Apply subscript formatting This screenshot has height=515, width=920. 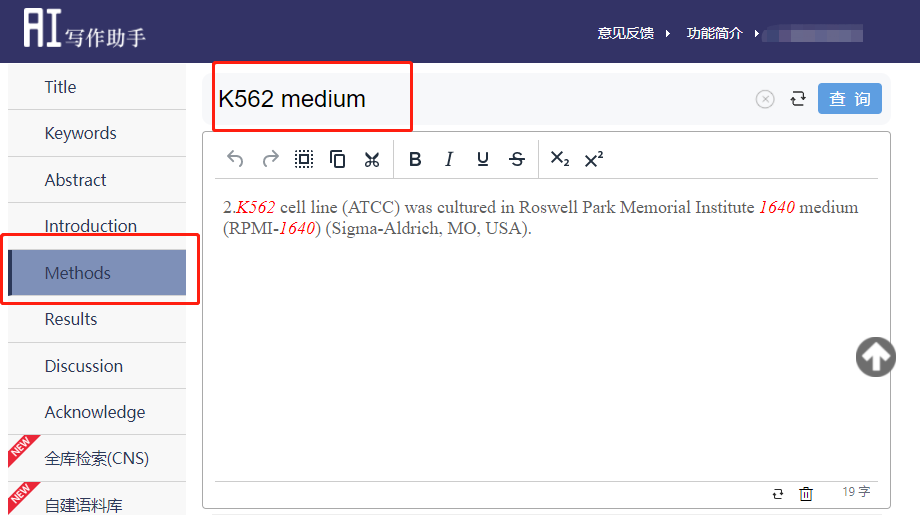click(560, 158)
